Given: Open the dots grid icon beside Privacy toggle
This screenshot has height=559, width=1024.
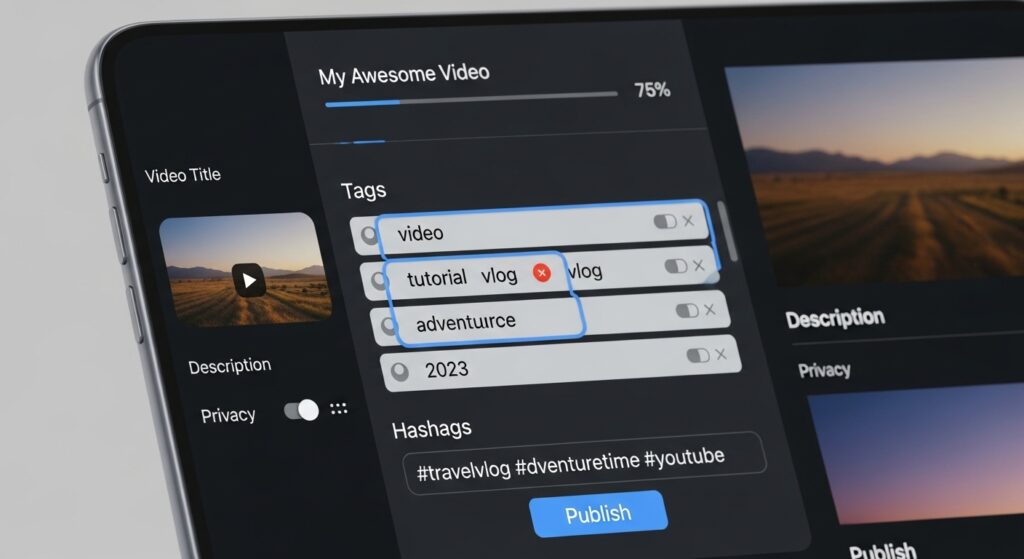Looking at the screenshot, I should [338, 408].
